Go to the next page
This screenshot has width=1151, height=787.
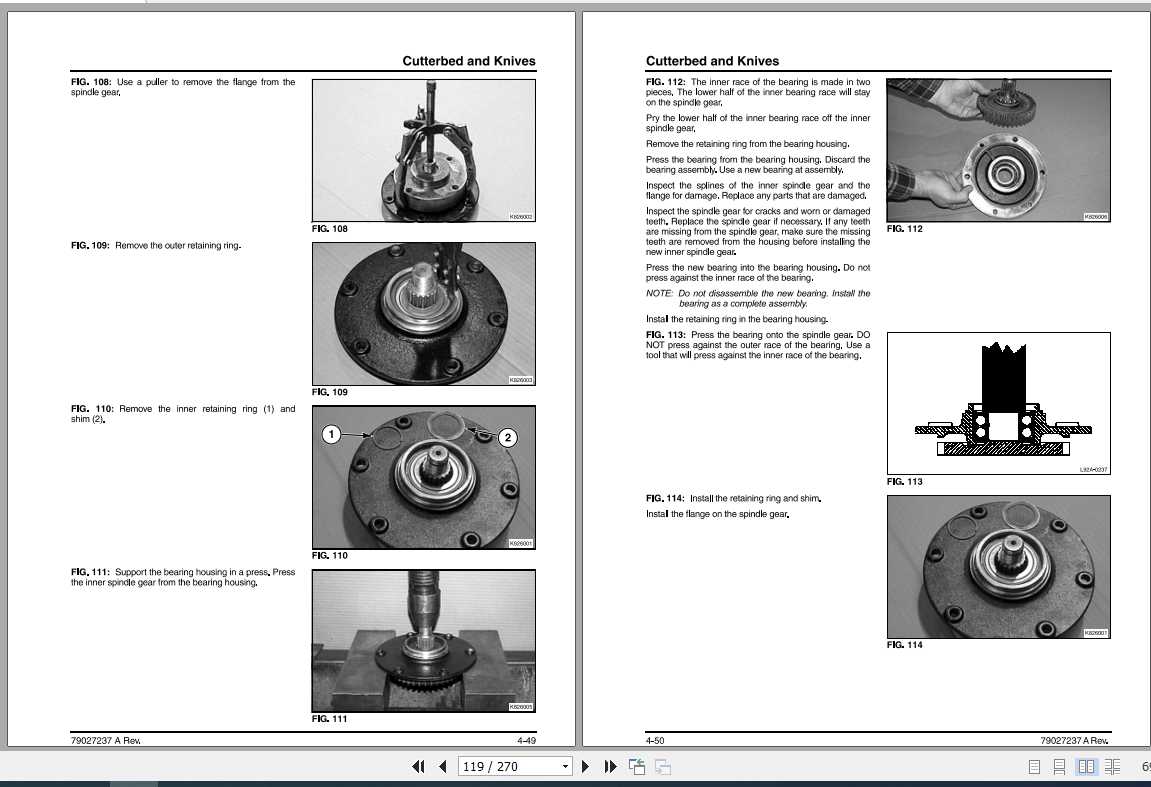(585, 766)
